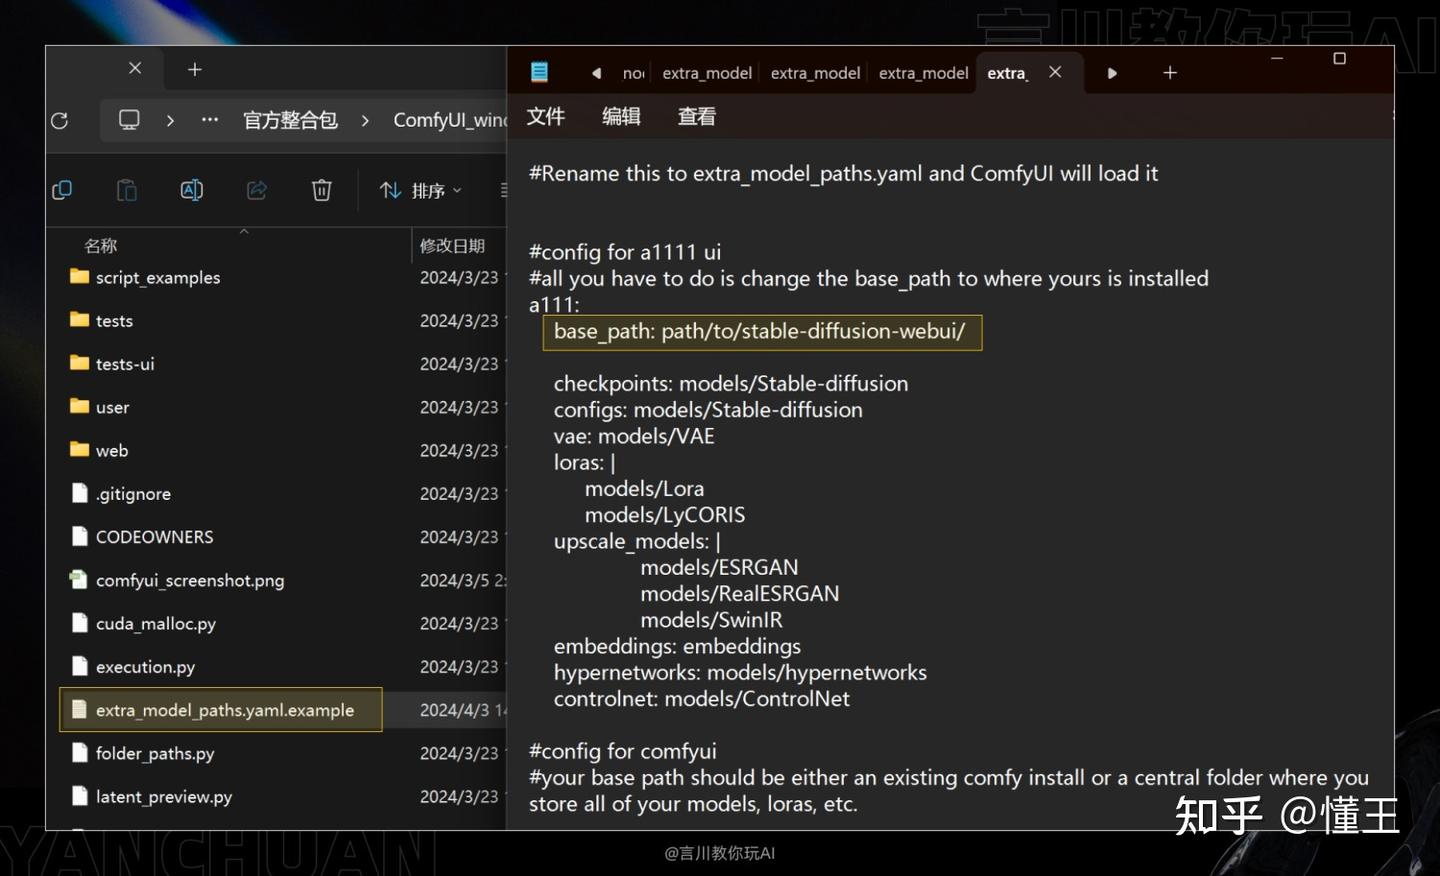
Task: Close the current File Explorer tab
Action: coord(135,68)
